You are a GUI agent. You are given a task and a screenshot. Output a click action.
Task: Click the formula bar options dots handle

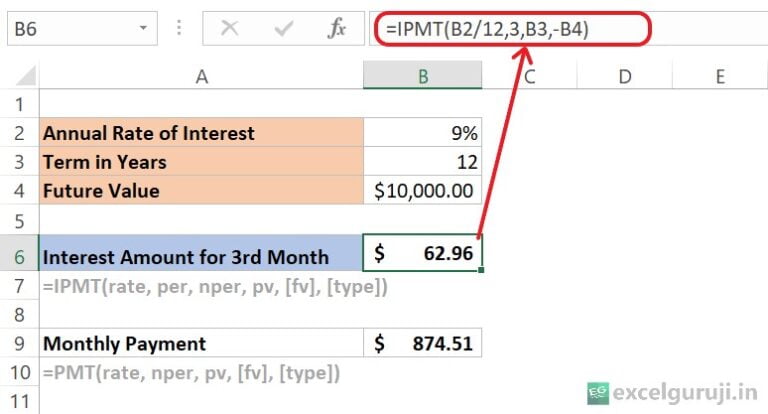(x=180, y=29)
